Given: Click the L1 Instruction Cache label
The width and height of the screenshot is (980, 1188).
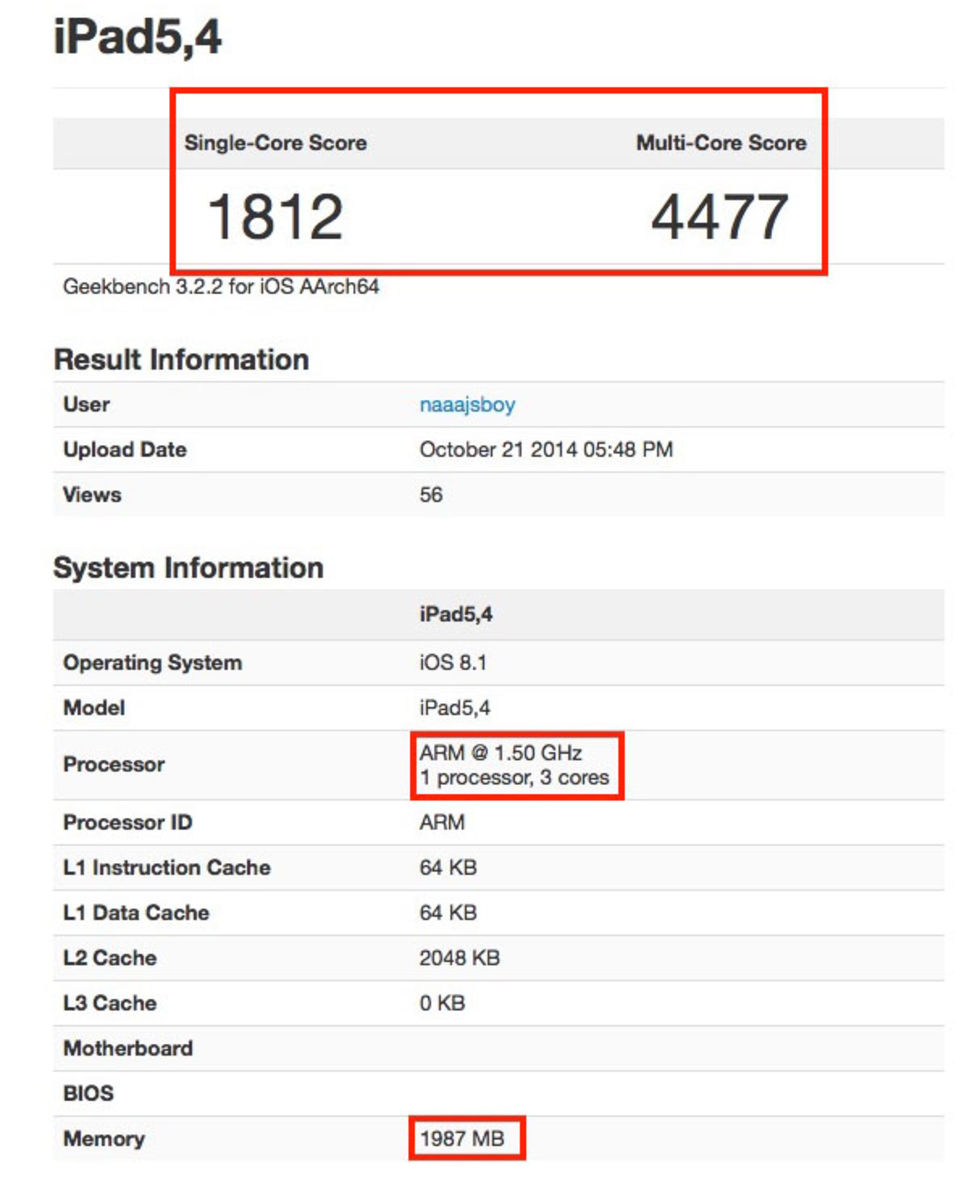Looking at the screenshot, I should pos(167,868).
